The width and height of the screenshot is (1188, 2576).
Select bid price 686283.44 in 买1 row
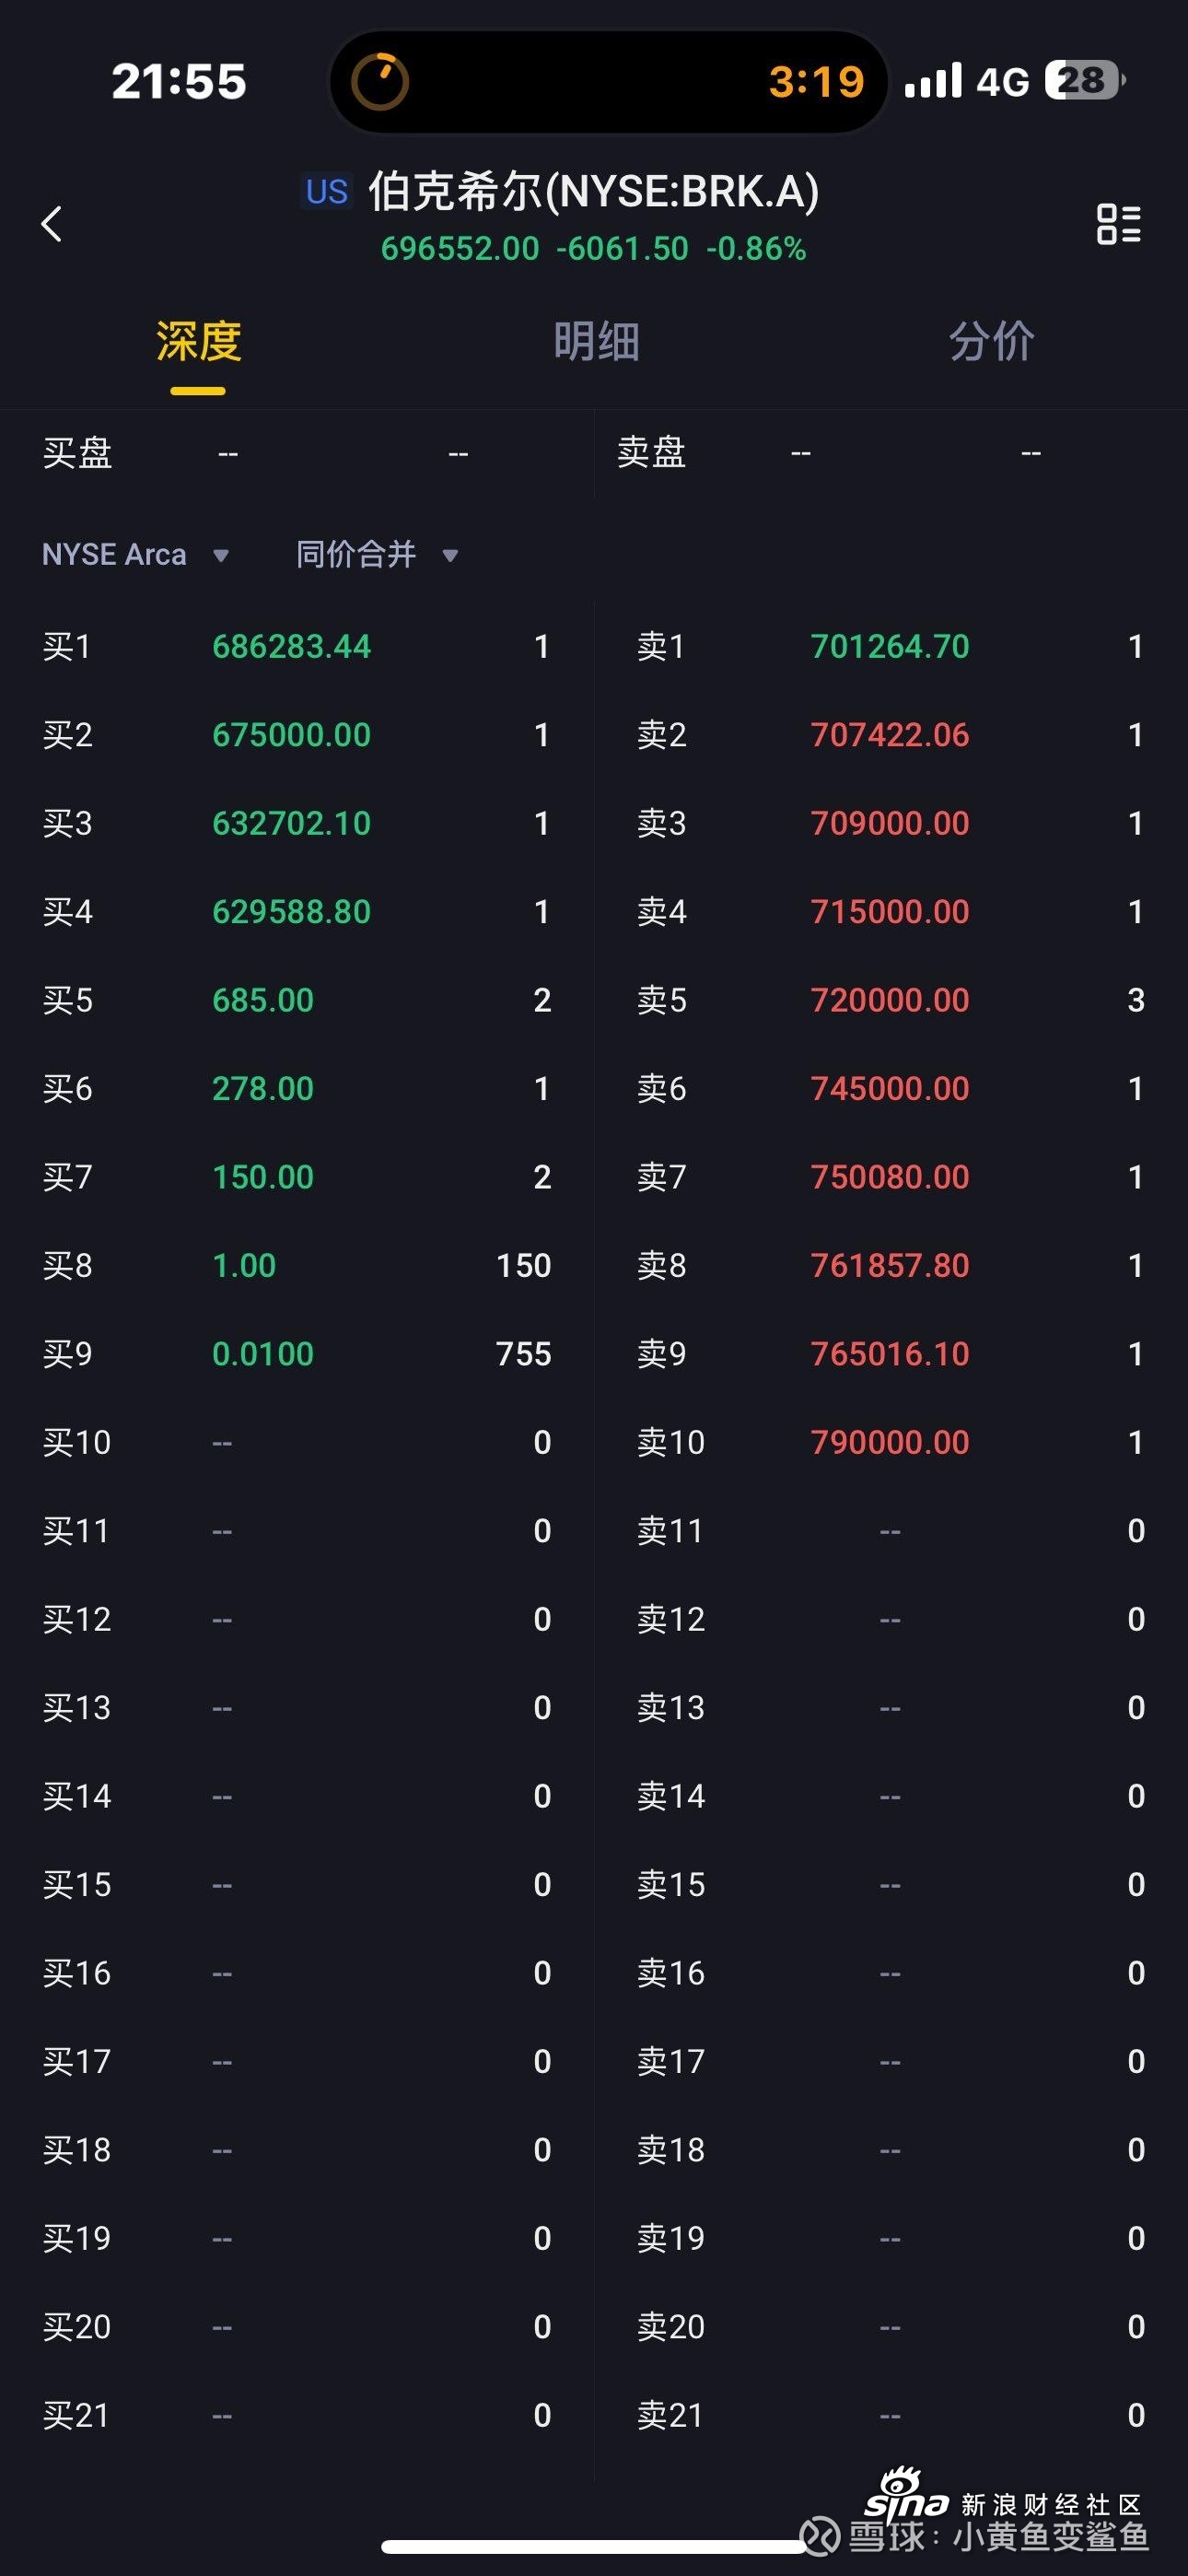coord(291,647)
